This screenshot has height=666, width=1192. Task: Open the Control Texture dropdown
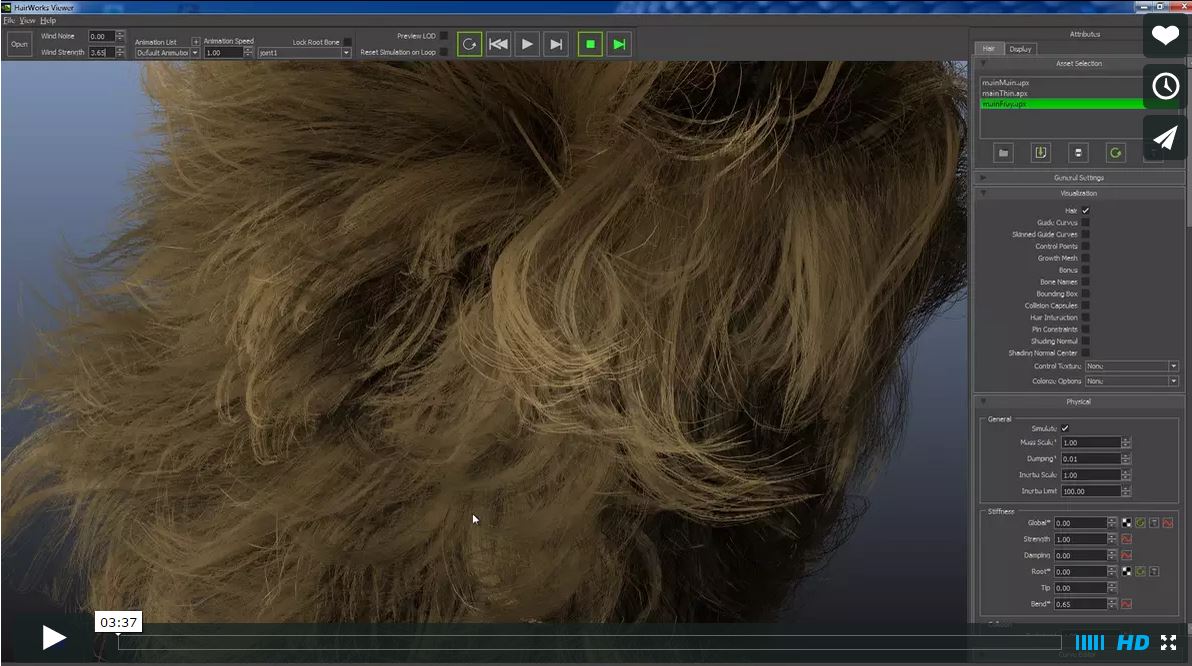[x=1131, y=366]
